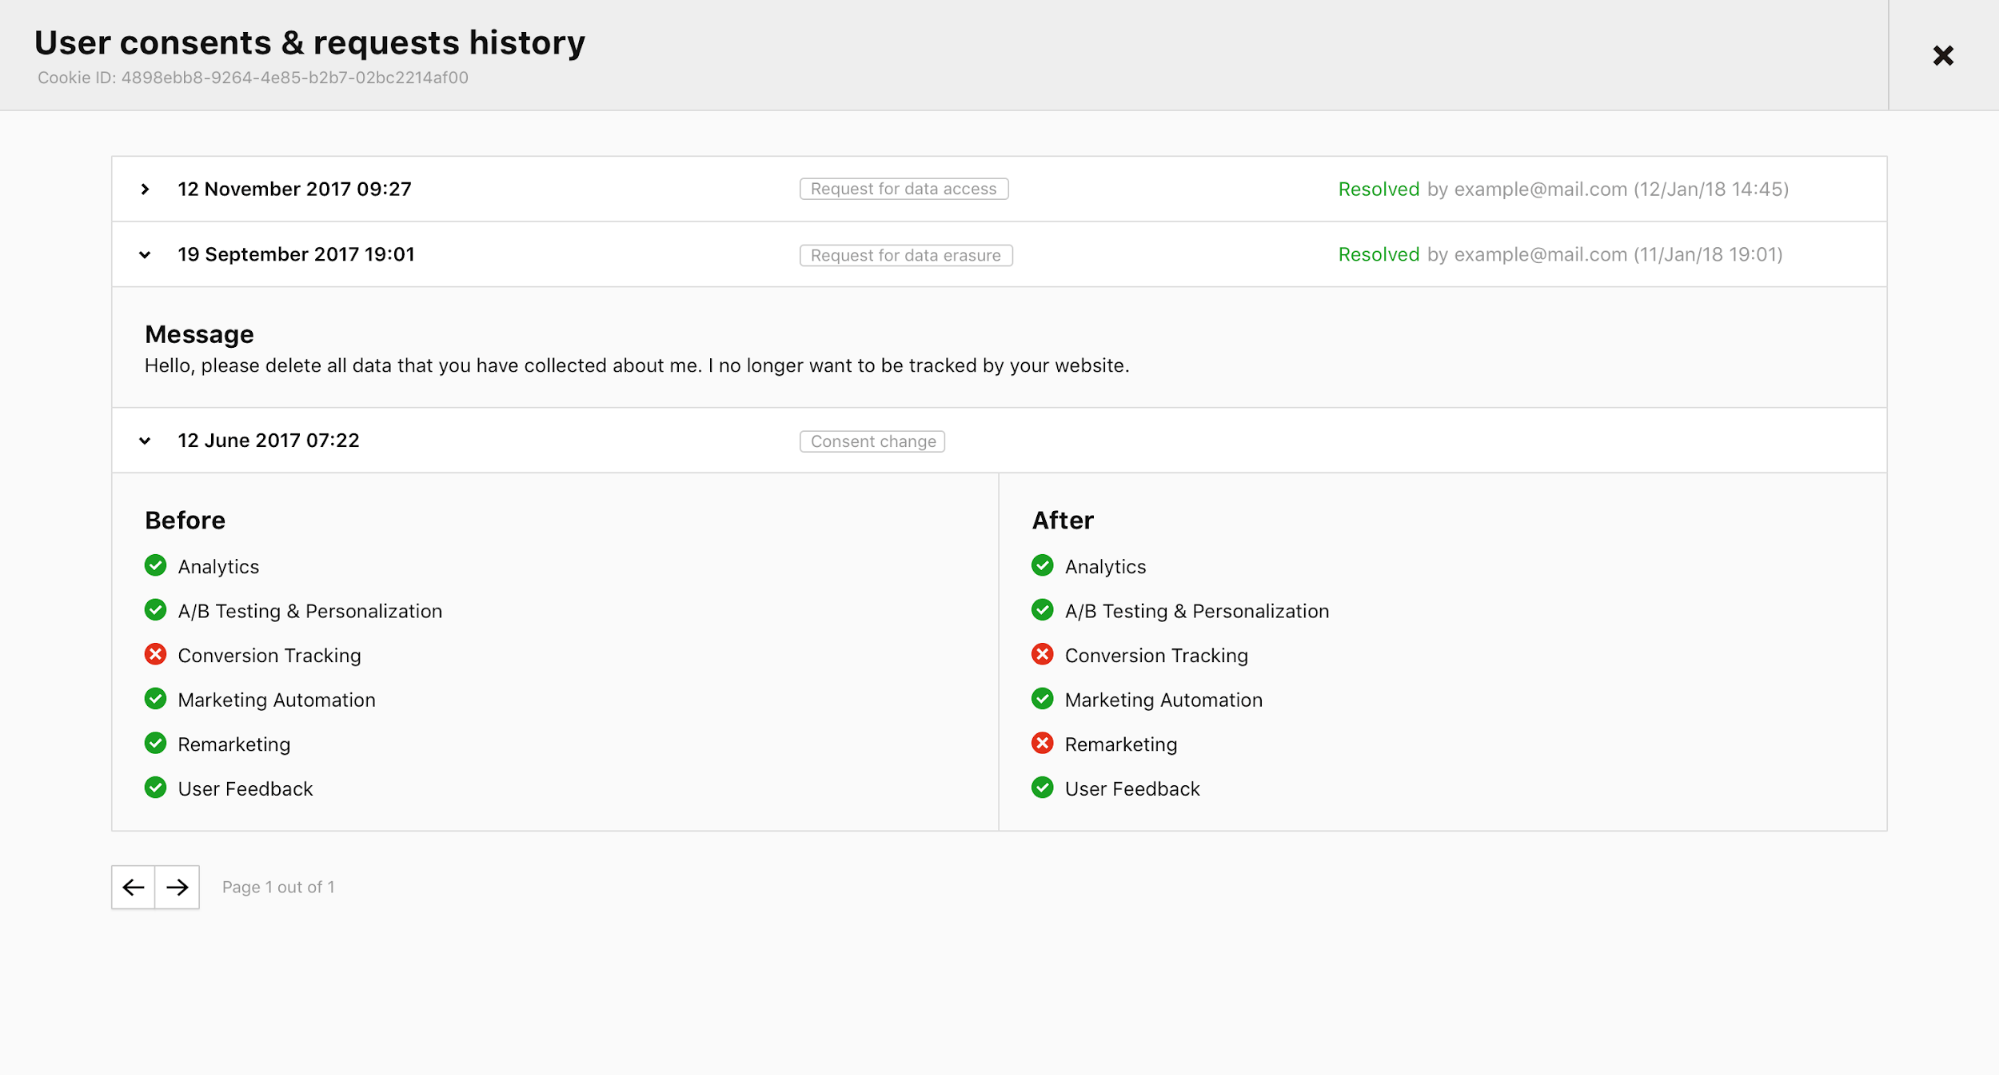Click green check beside User Feedback in After
The height and width of the screenshot is (1075, 1999).
(1042, 788)
